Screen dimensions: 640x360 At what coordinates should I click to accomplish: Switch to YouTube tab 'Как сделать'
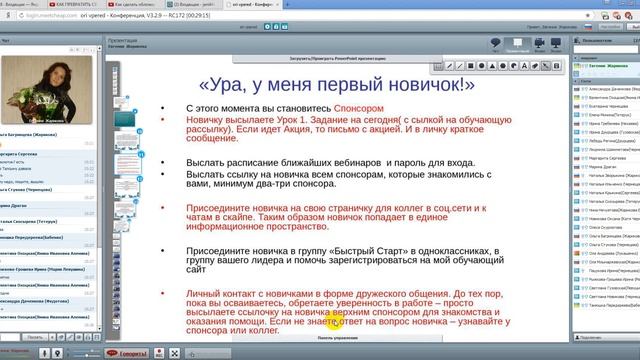(x=135, y=4)
